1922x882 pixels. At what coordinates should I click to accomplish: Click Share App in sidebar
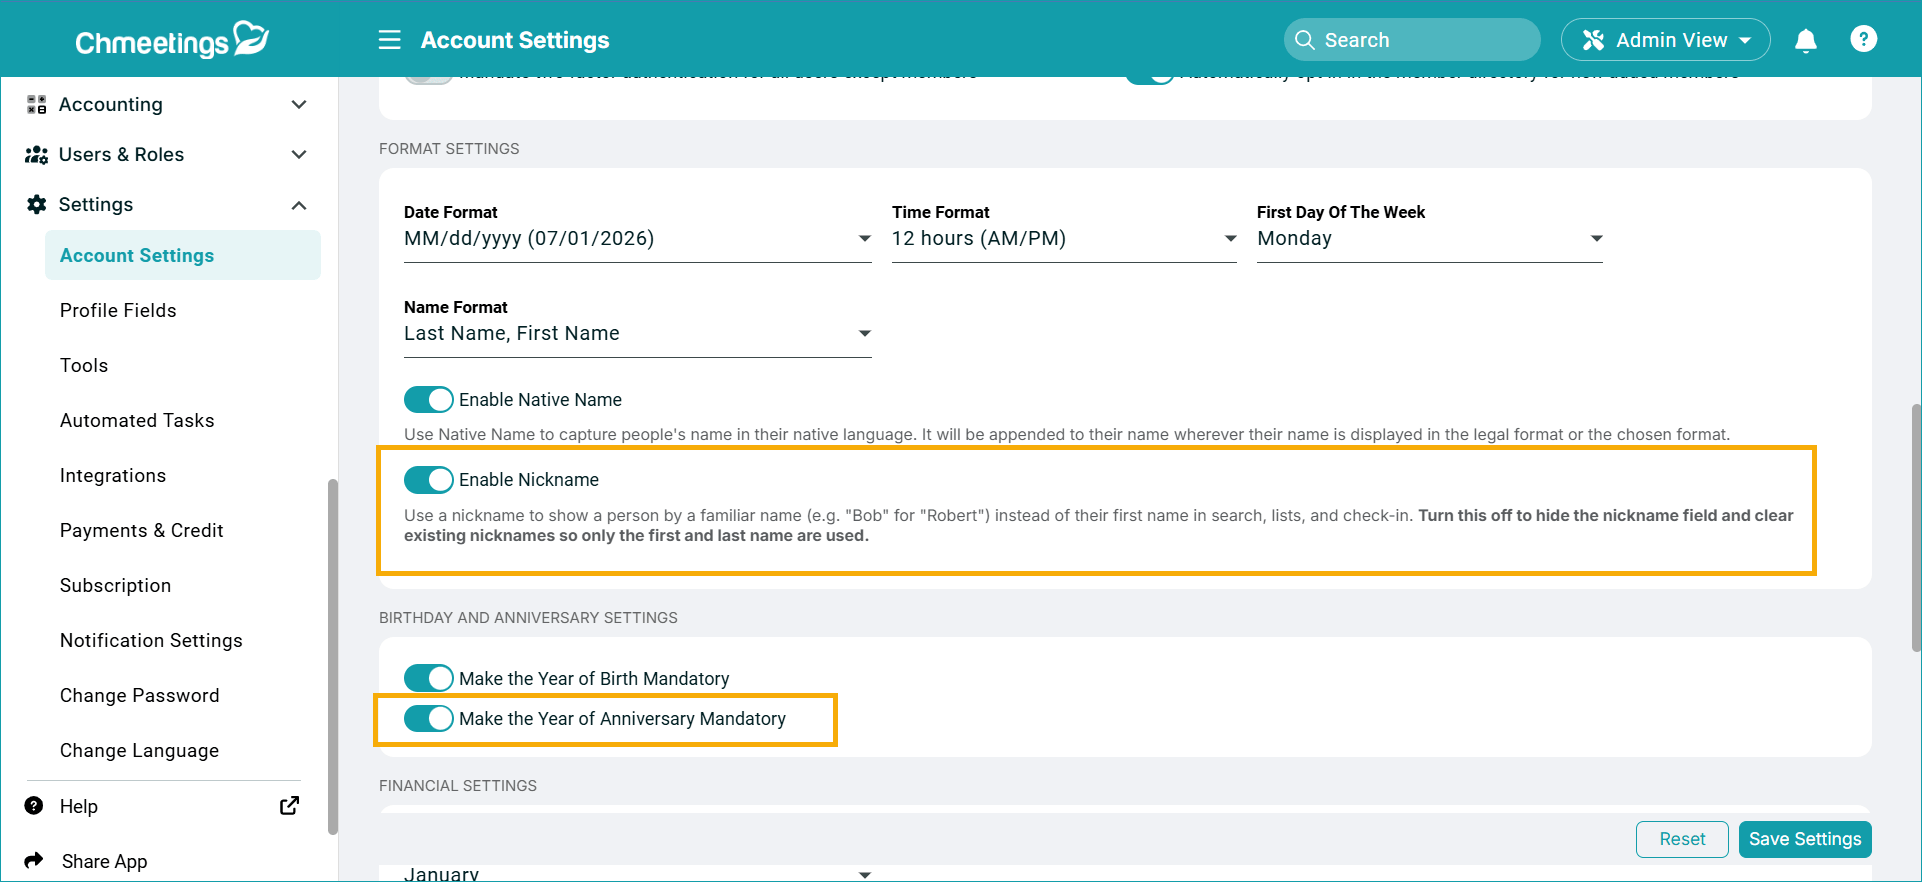coord(104,861)
